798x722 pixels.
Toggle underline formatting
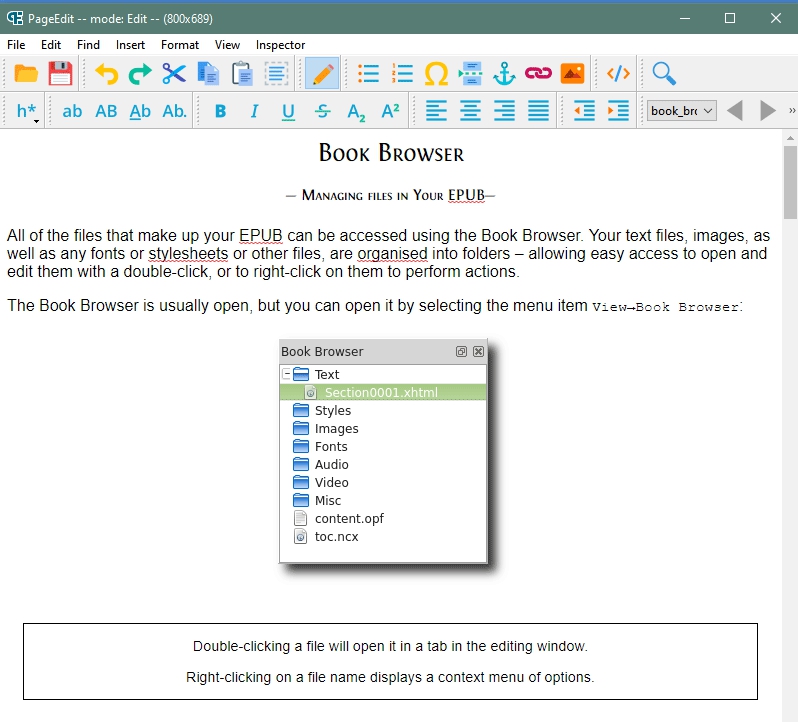coord(288,111)
